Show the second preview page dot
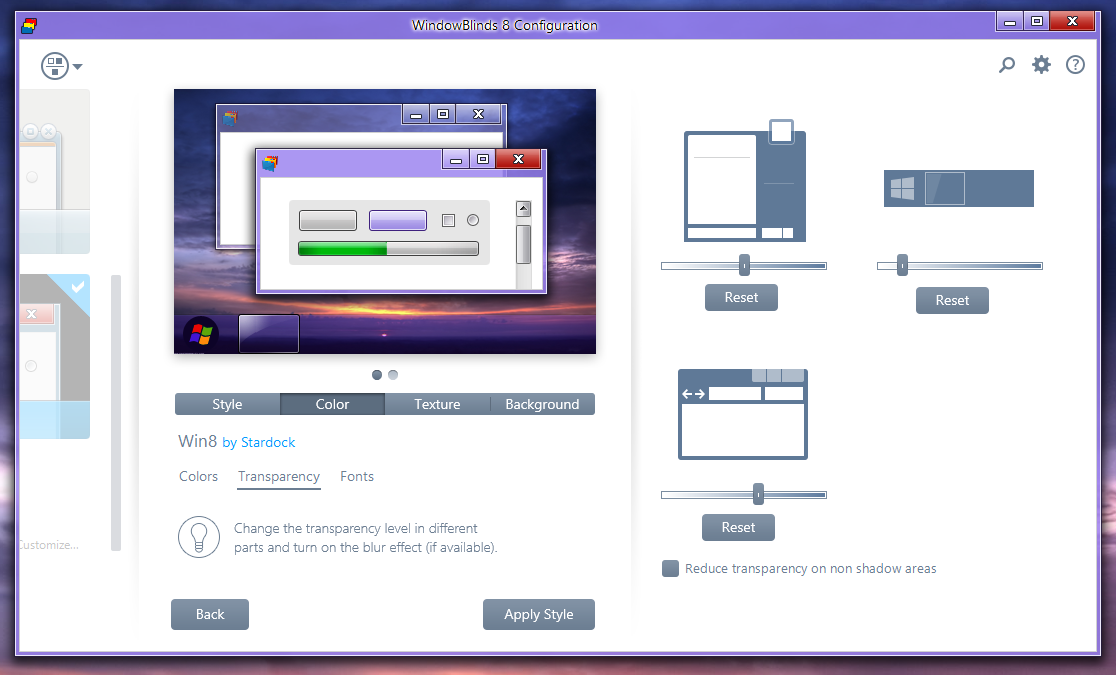1116x675 pixels. [x=393, y=375]
